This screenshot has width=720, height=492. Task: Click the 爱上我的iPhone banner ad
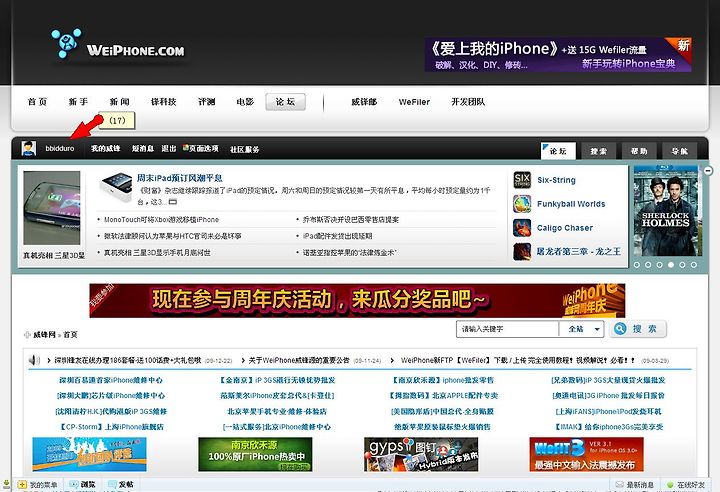click(558, 55)
